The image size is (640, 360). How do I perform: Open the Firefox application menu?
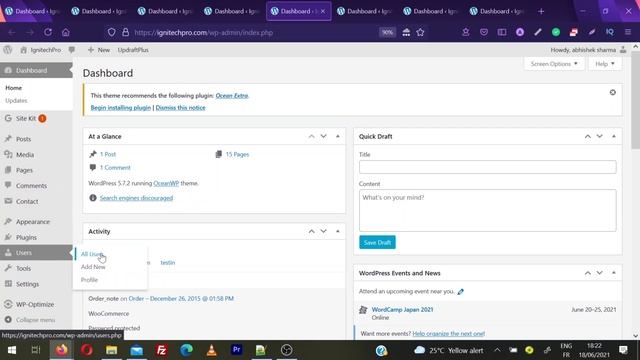628,32
